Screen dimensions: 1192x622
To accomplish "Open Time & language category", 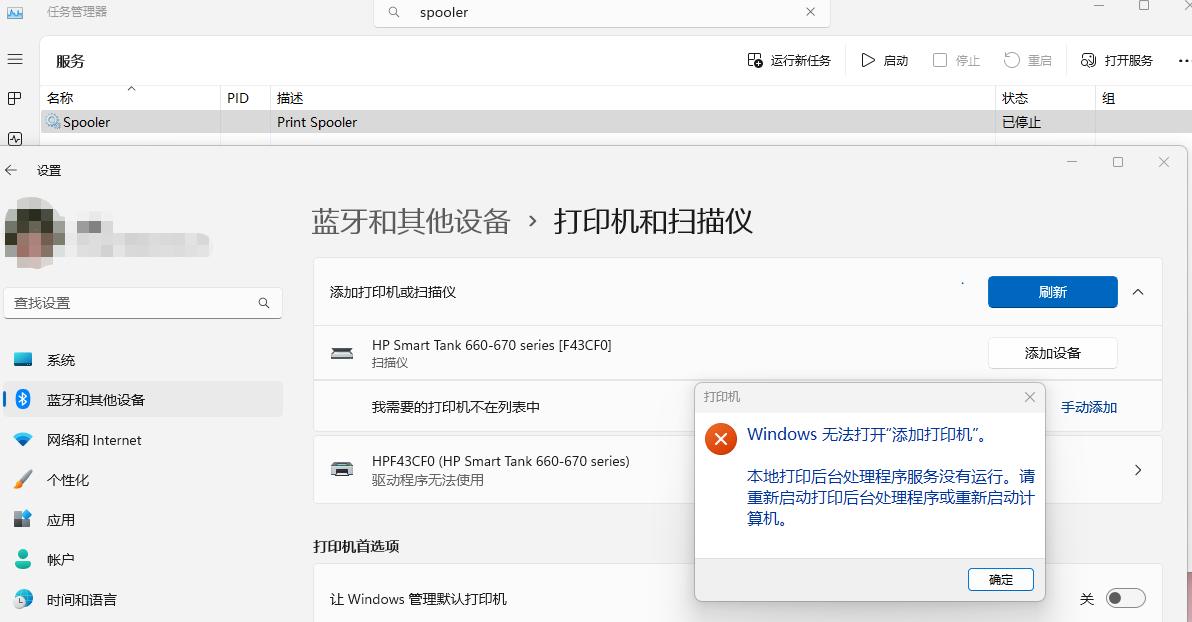I will (x=143, y=599).
